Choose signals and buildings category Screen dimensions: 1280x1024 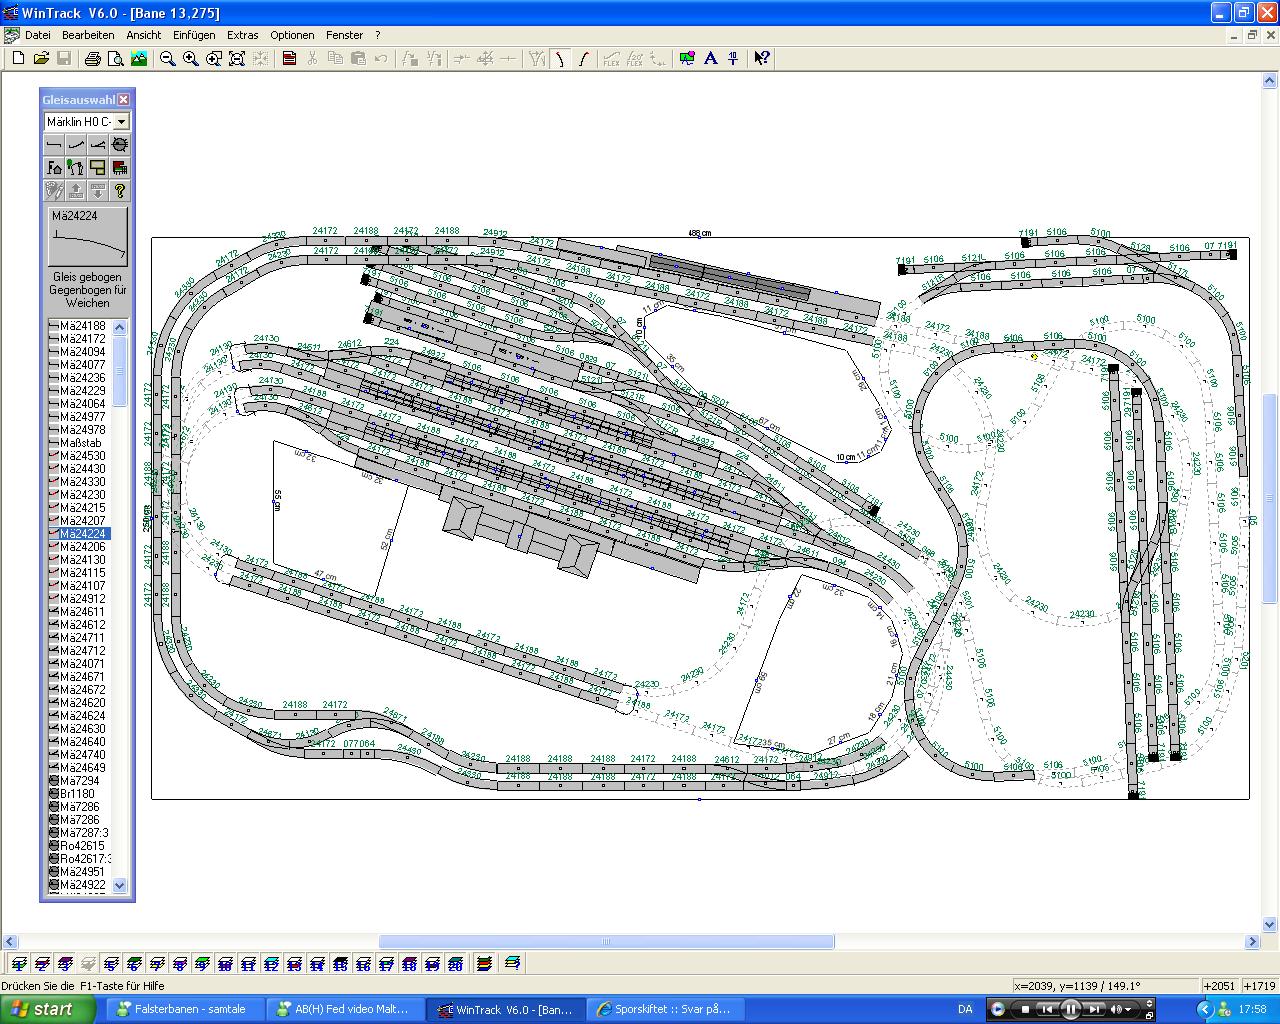(54, 167)
